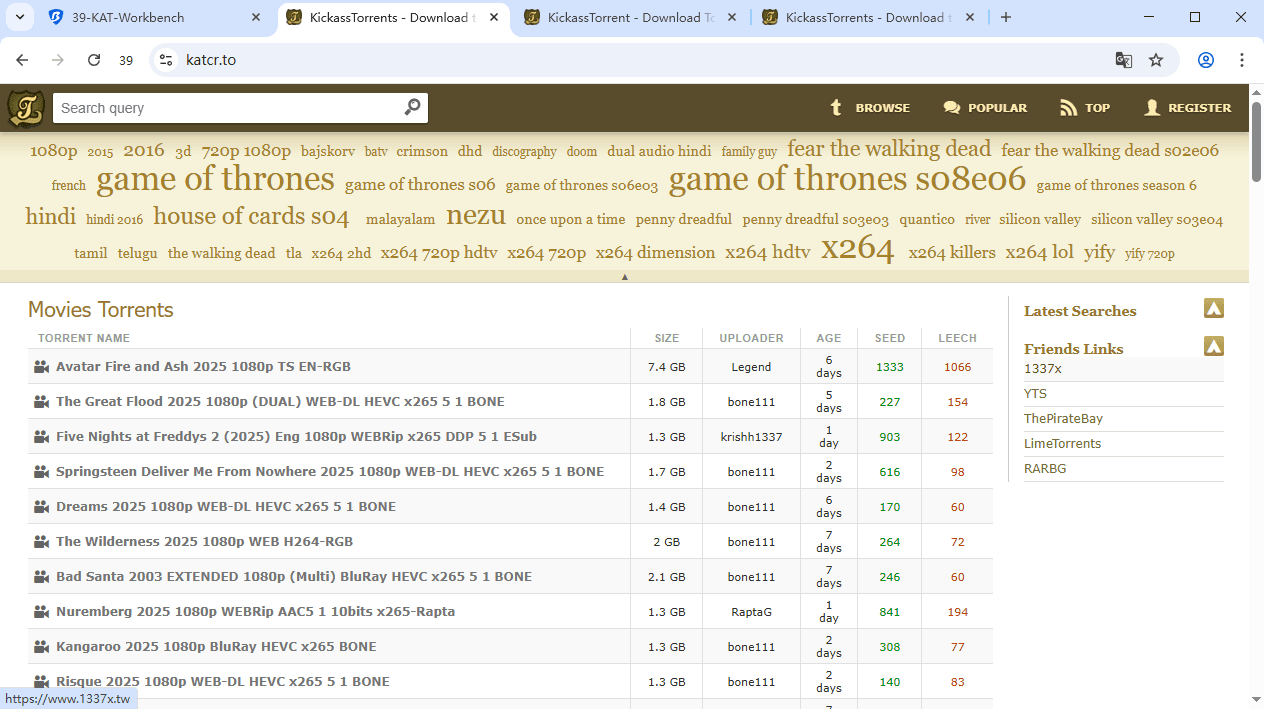Viewport: 1264px width, 709px height.
Task: Click the large 'x264' tag
Action: point(857,248)
